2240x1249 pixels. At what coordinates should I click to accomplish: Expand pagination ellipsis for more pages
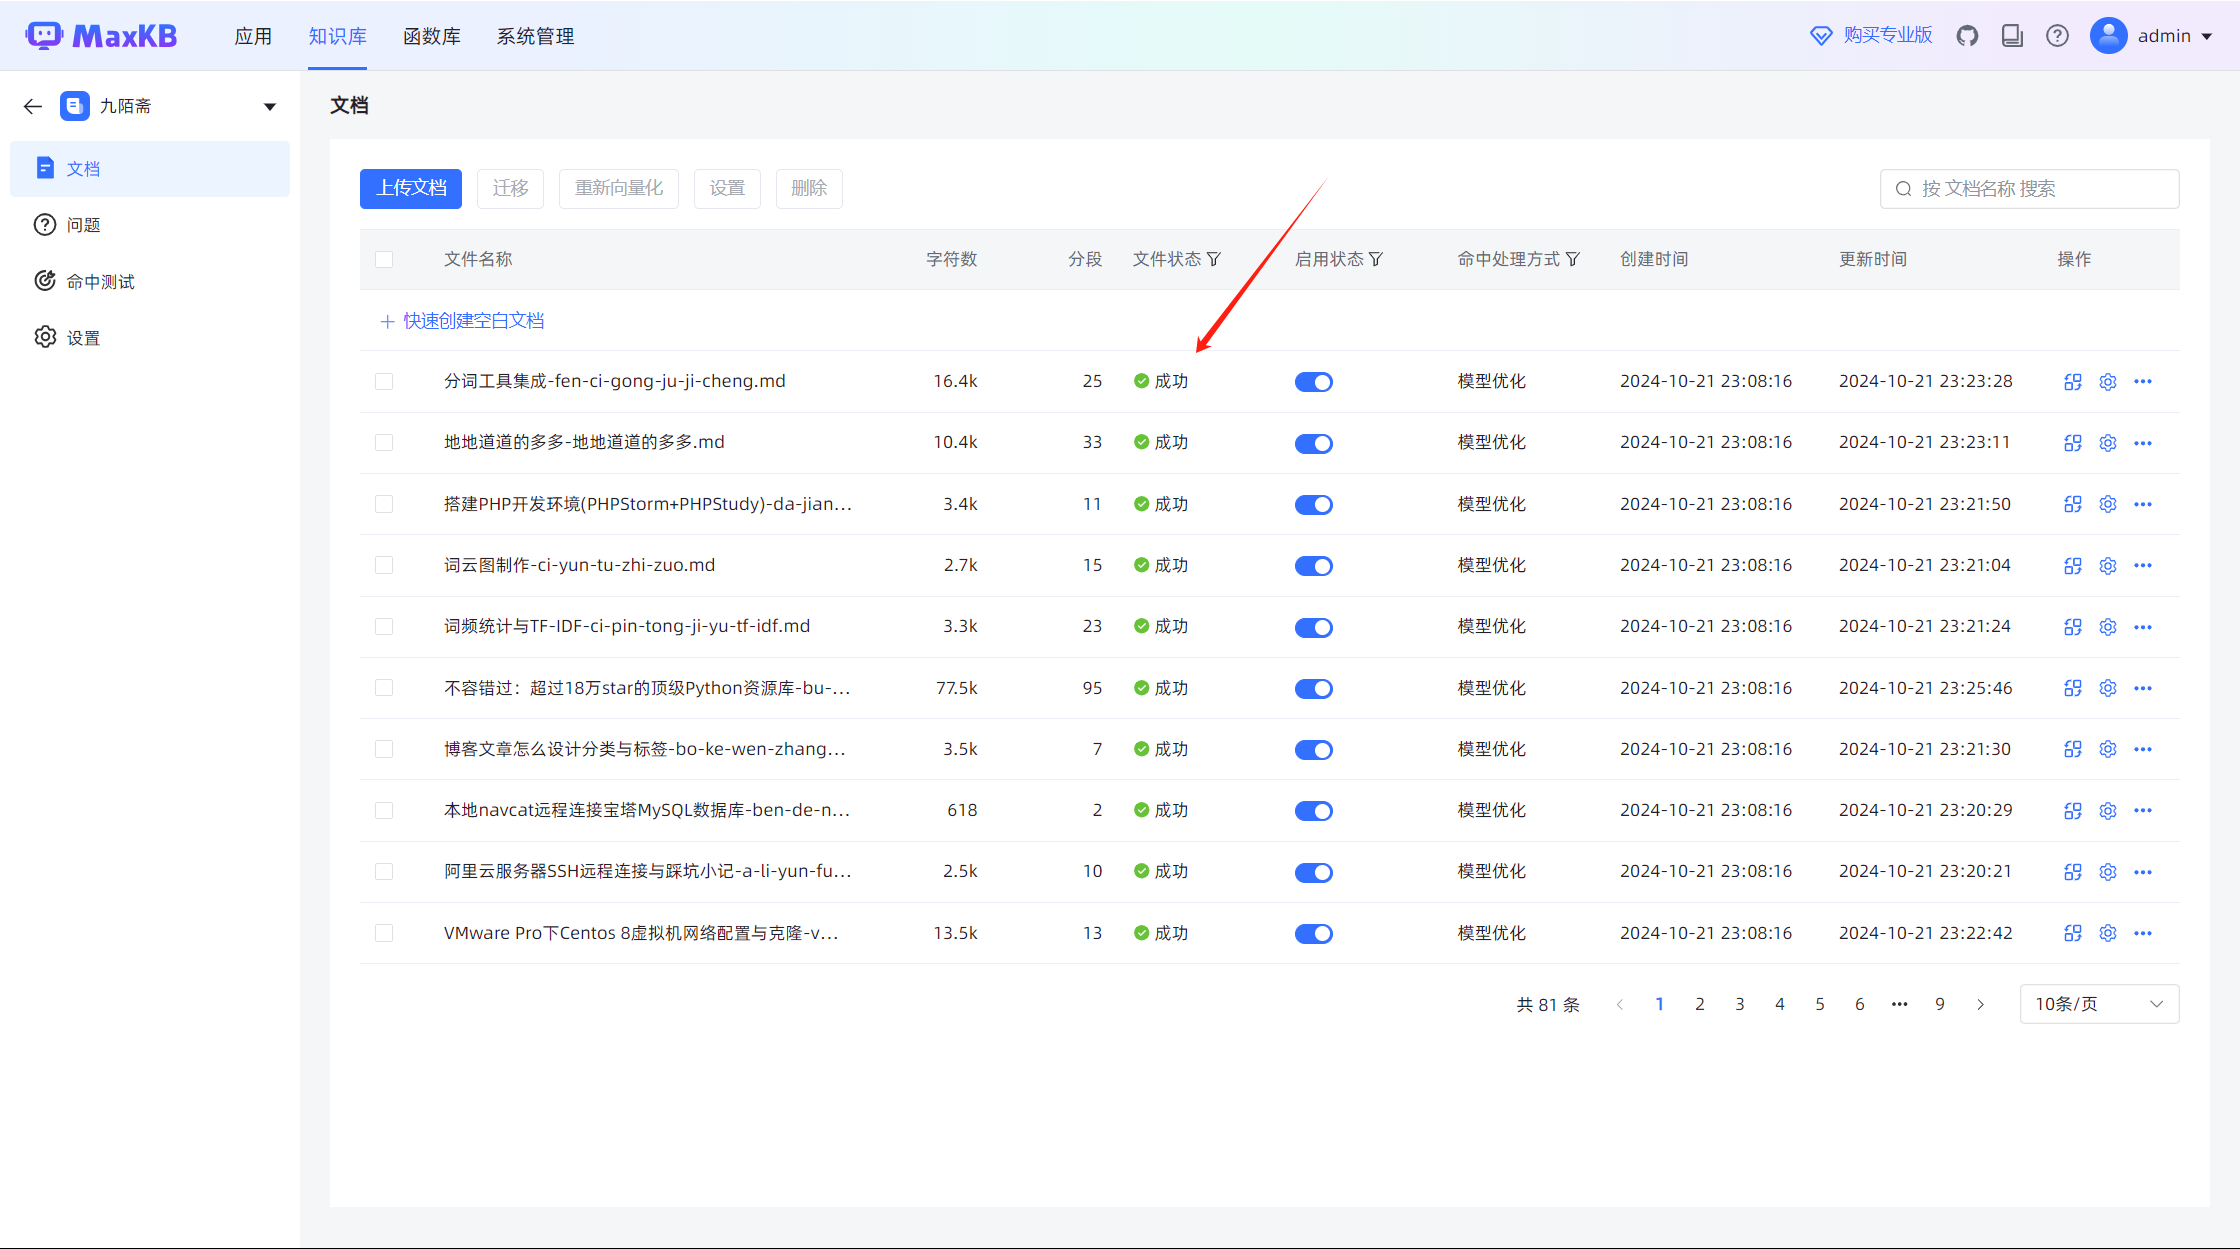(1900, 1004)
